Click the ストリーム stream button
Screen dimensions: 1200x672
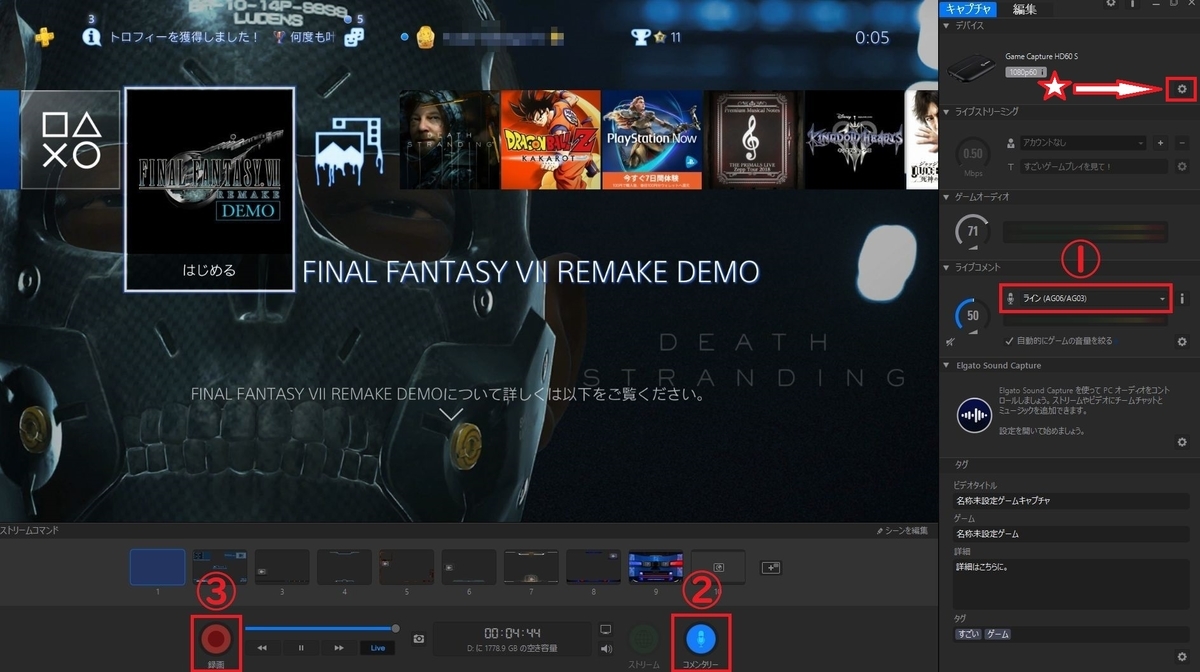644,638
